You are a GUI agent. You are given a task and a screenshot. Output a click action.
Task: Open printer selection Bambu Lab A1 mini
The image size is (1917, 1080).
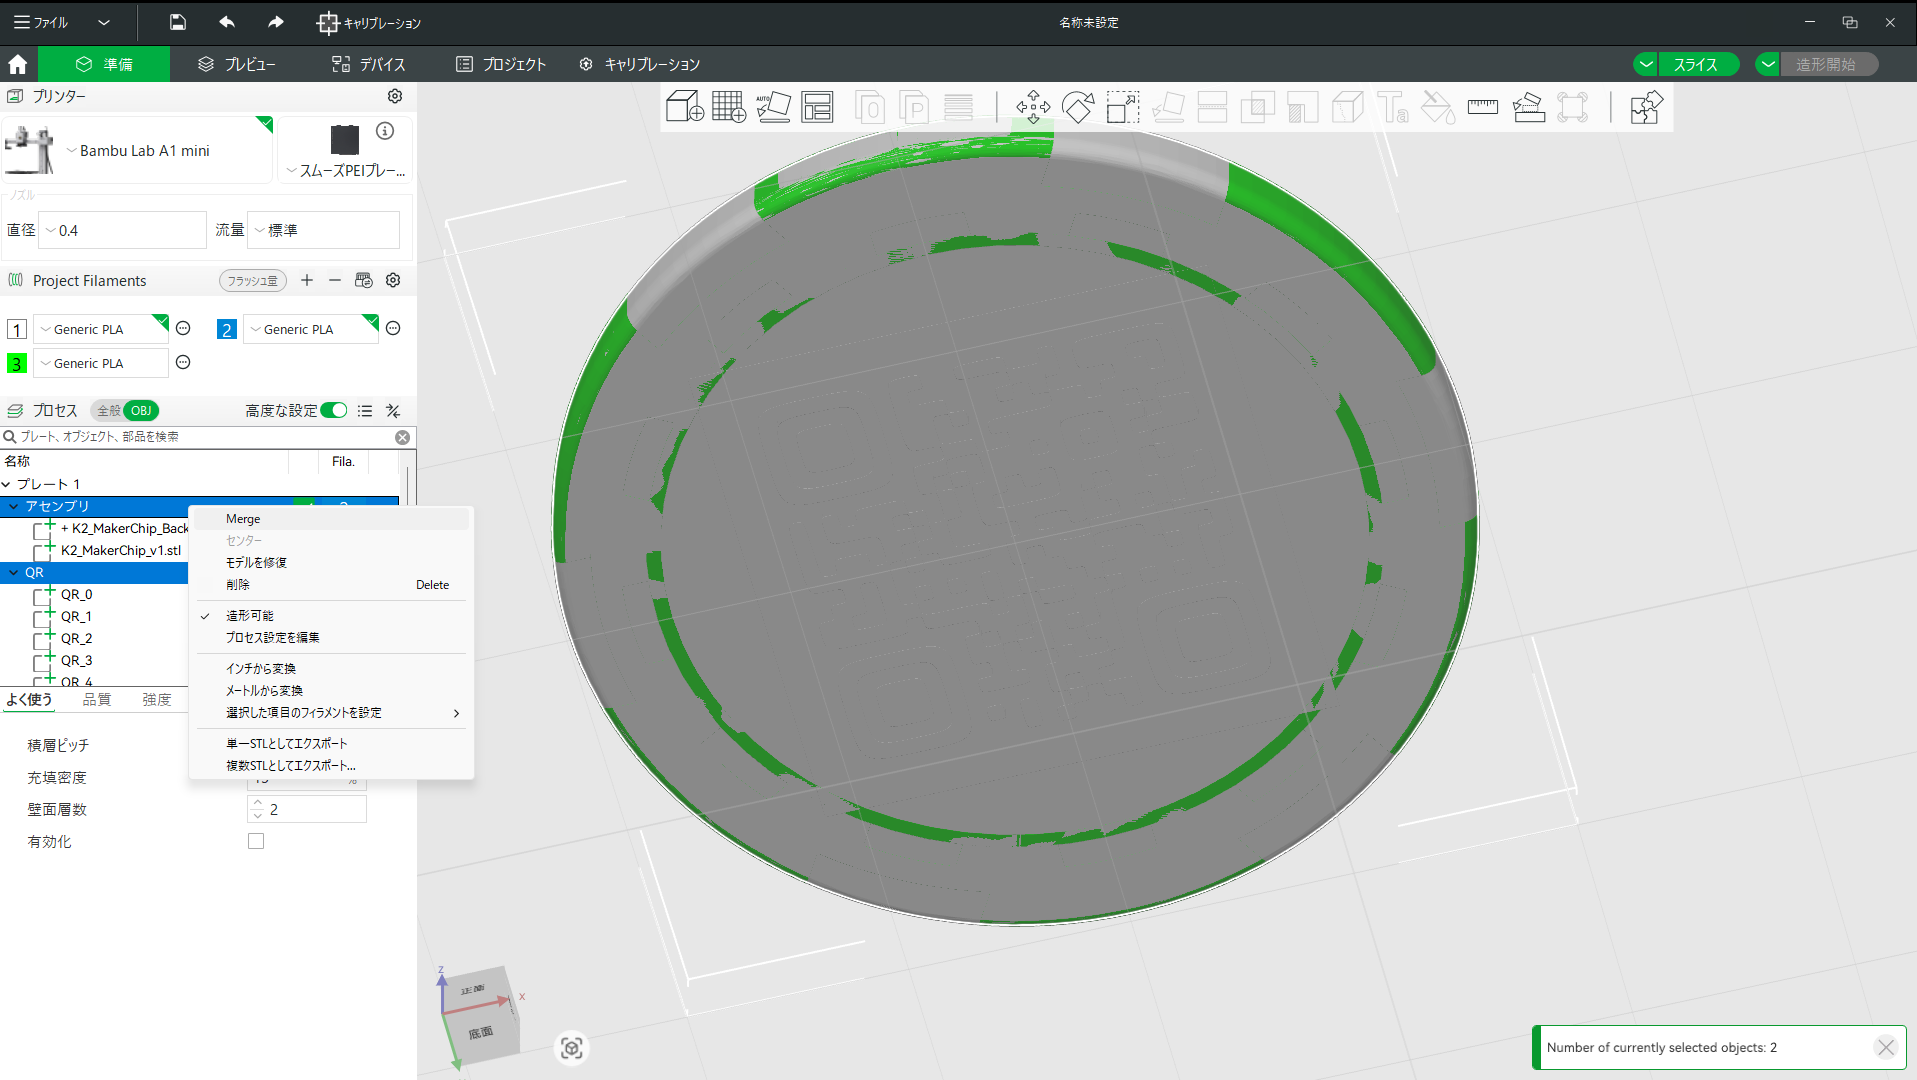tap(138, 150)
